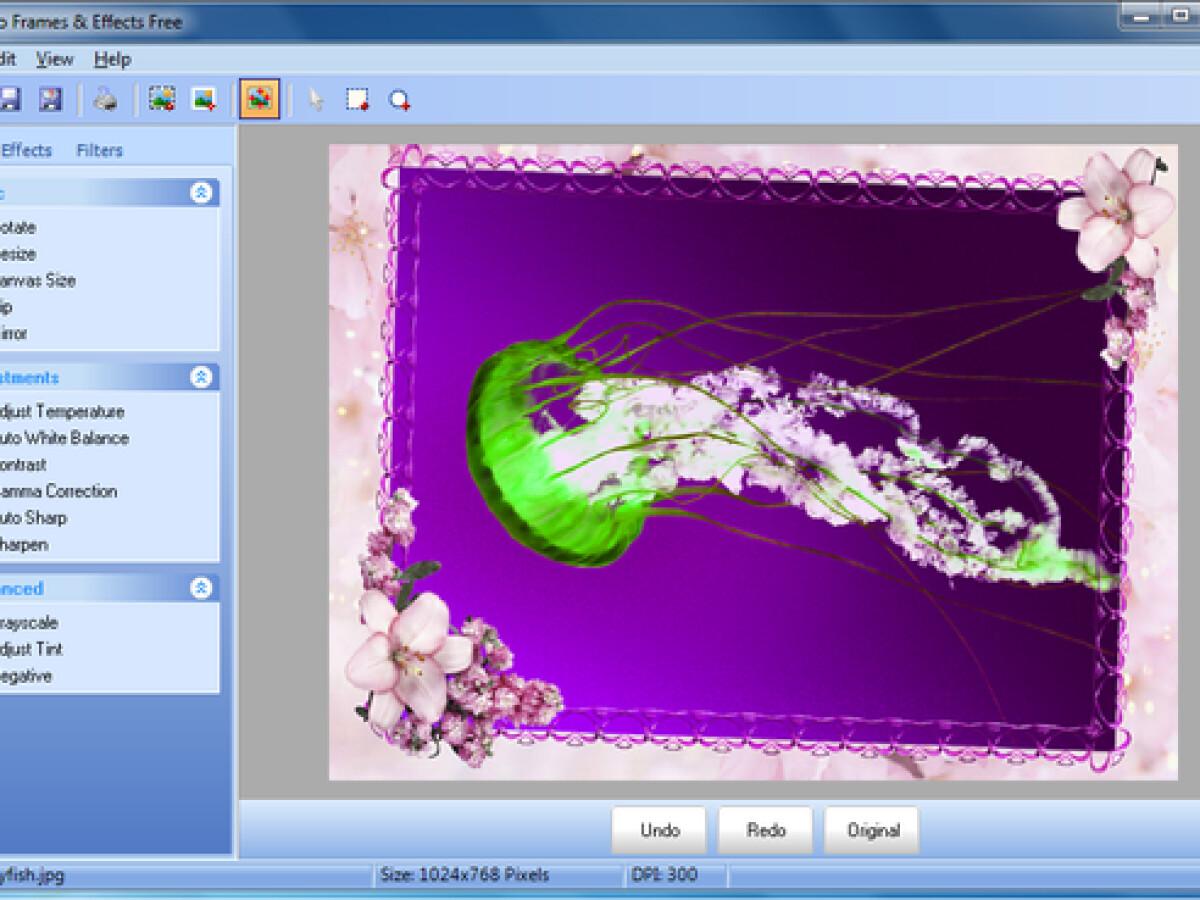Open the View menu
Viewport: 1200px width, 900px height.
pyautogui.click(x=54, y=59)
